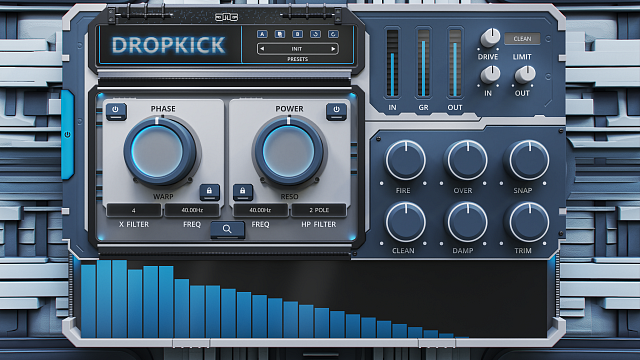Click the large POWER knob
640x360 pixels.
[289, 151]
